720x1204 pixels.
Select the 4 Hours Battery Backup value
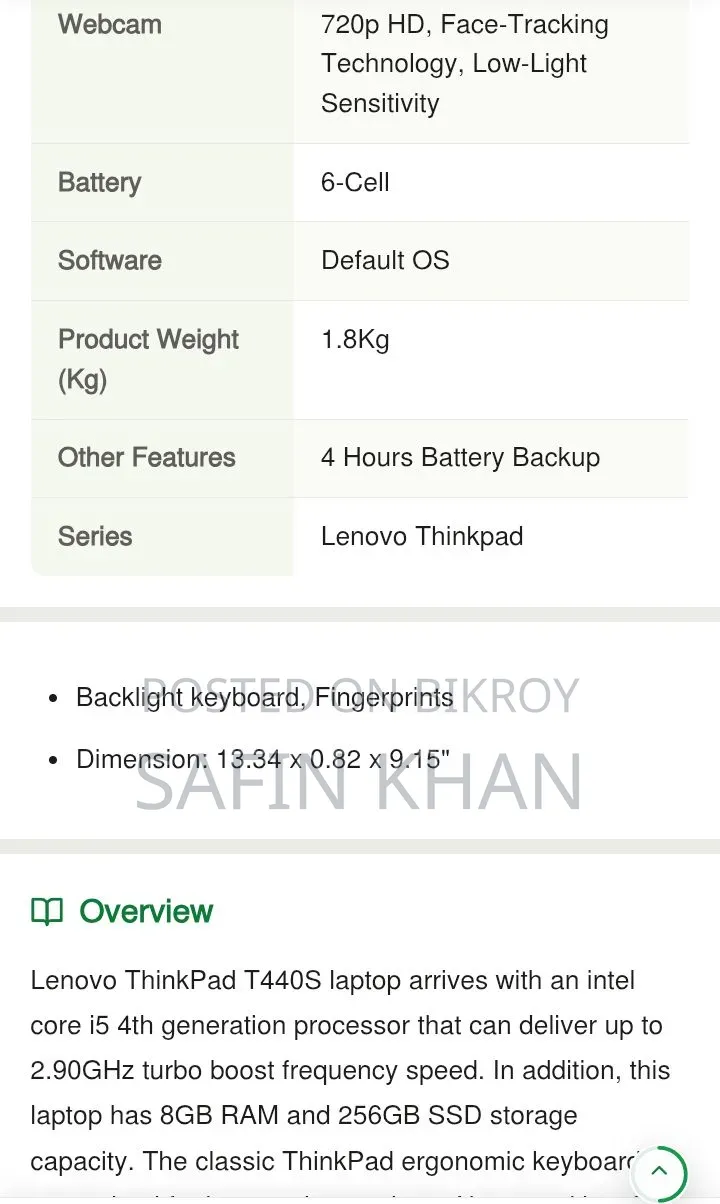[x=460, y=457]
